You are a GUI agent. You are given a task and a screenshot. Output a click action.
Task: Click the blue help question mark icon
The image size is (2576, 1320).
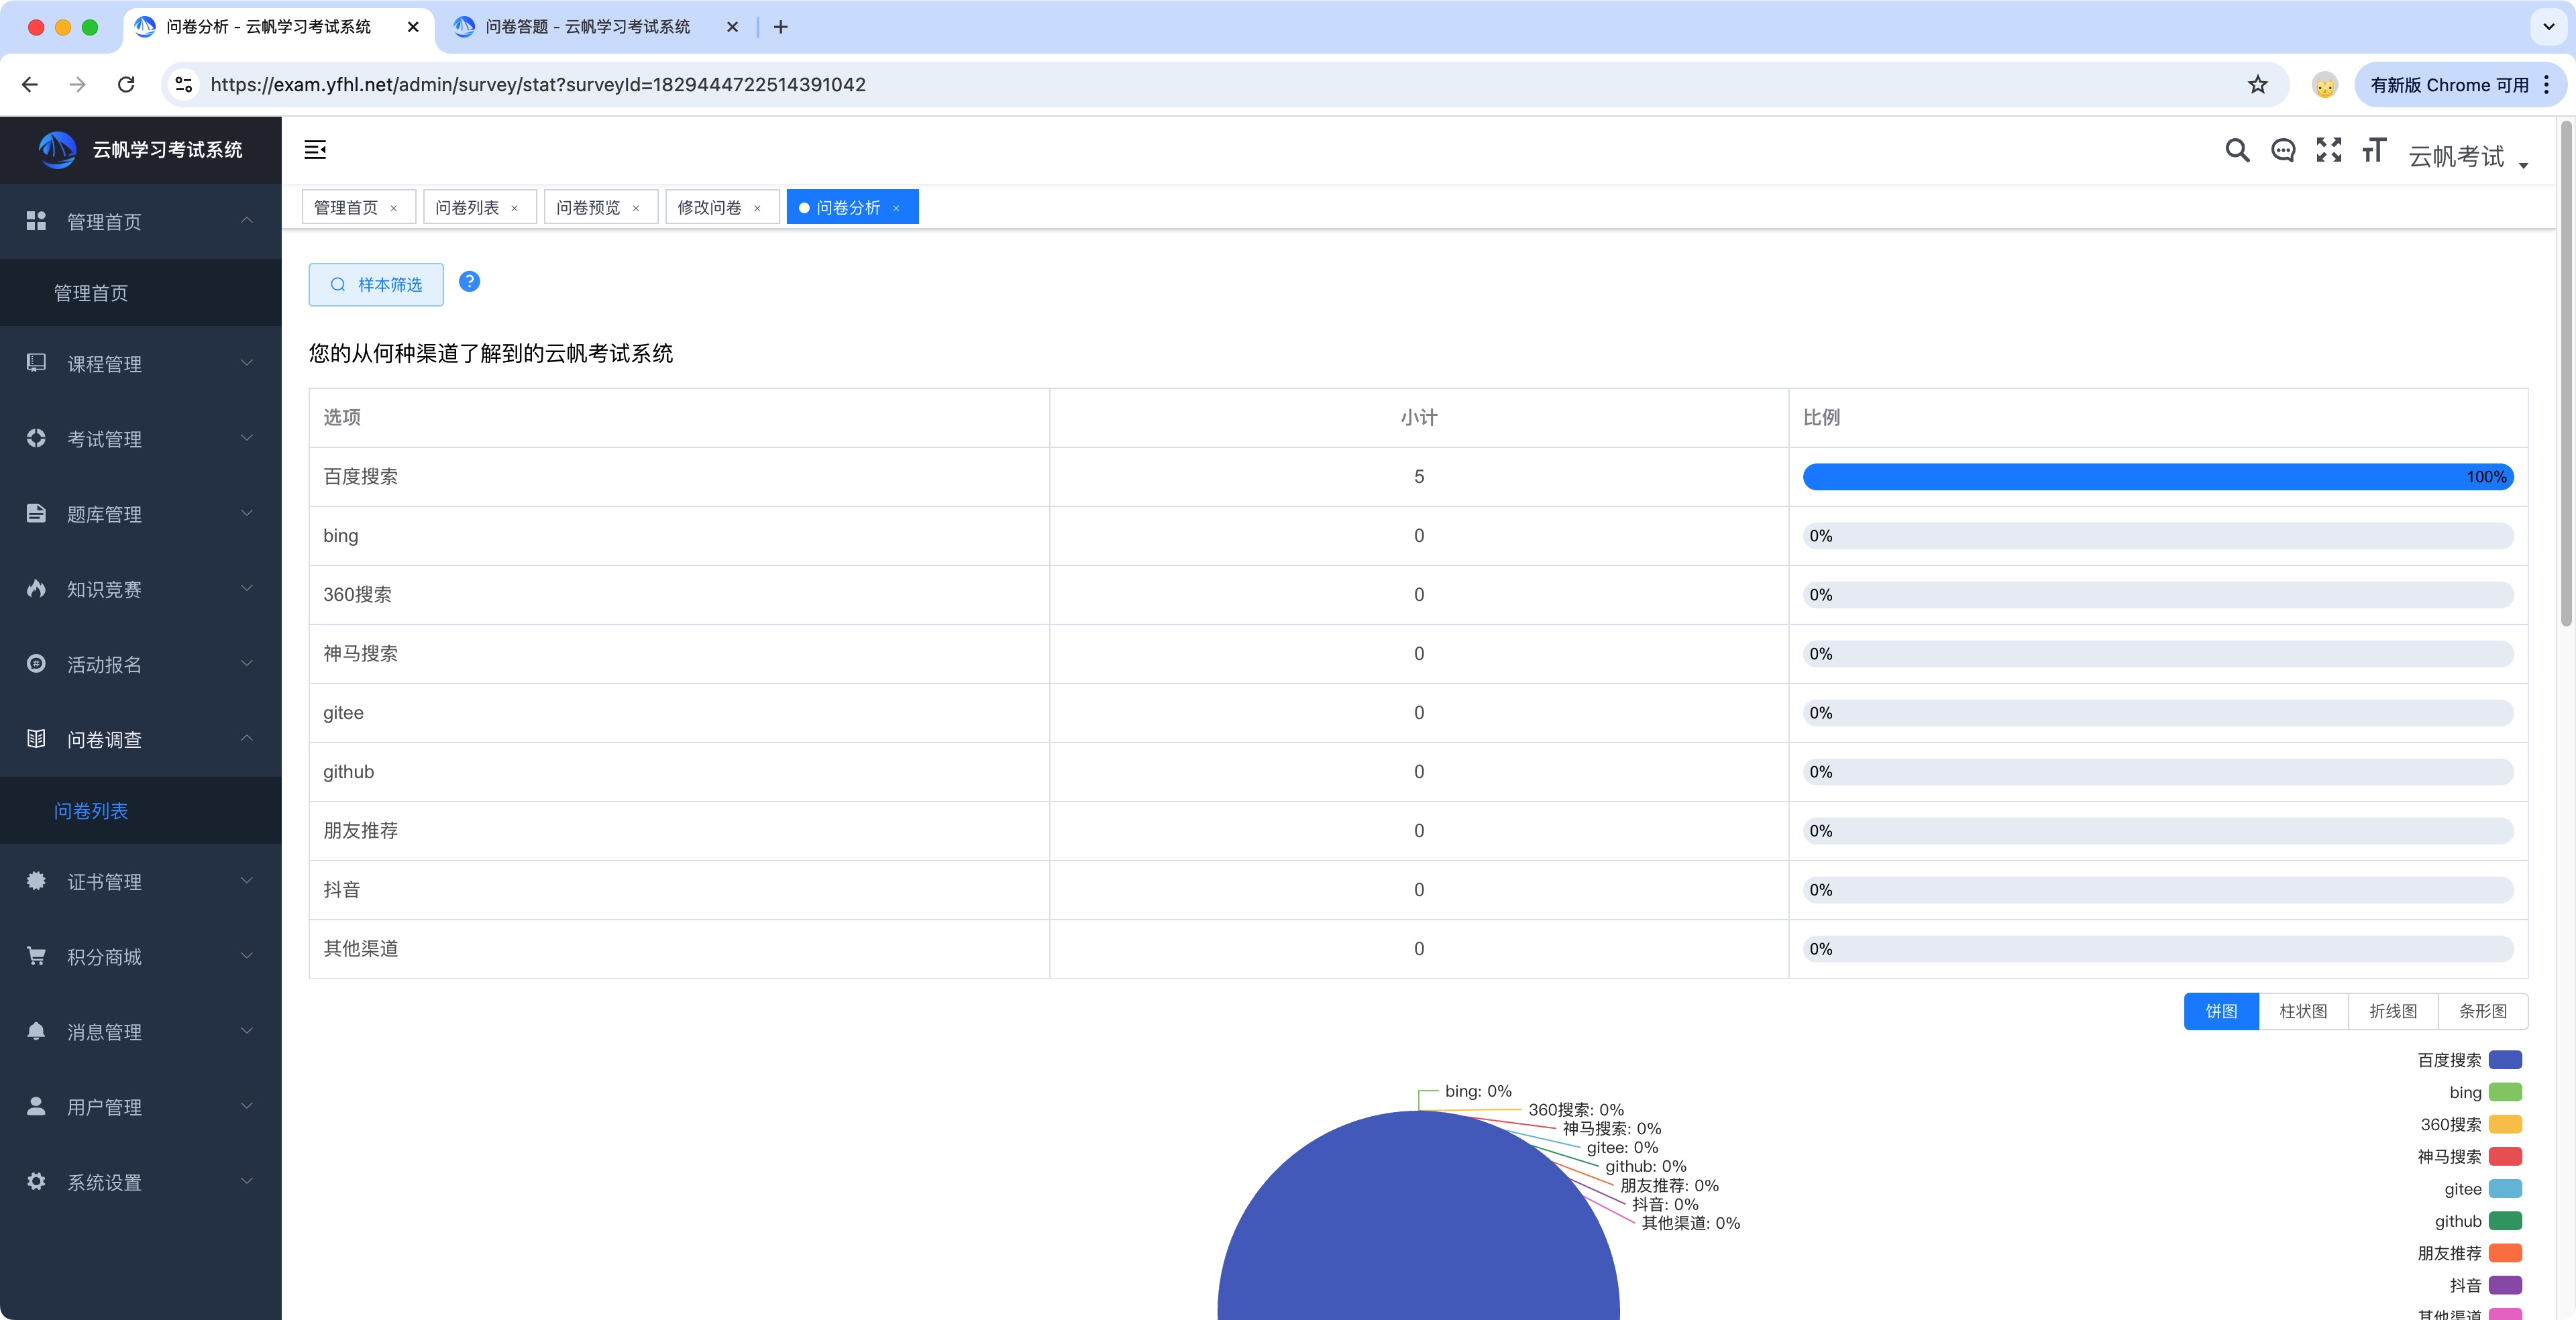click(469, 282)
